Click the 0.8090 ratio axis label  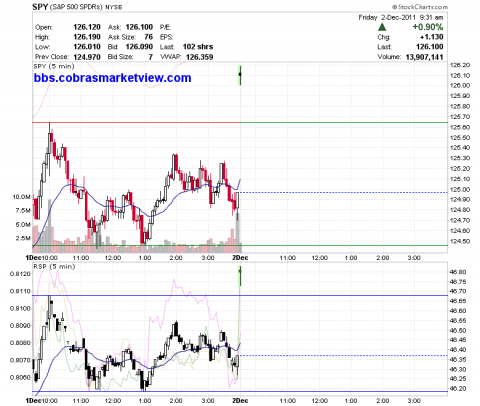click(20, 326)
